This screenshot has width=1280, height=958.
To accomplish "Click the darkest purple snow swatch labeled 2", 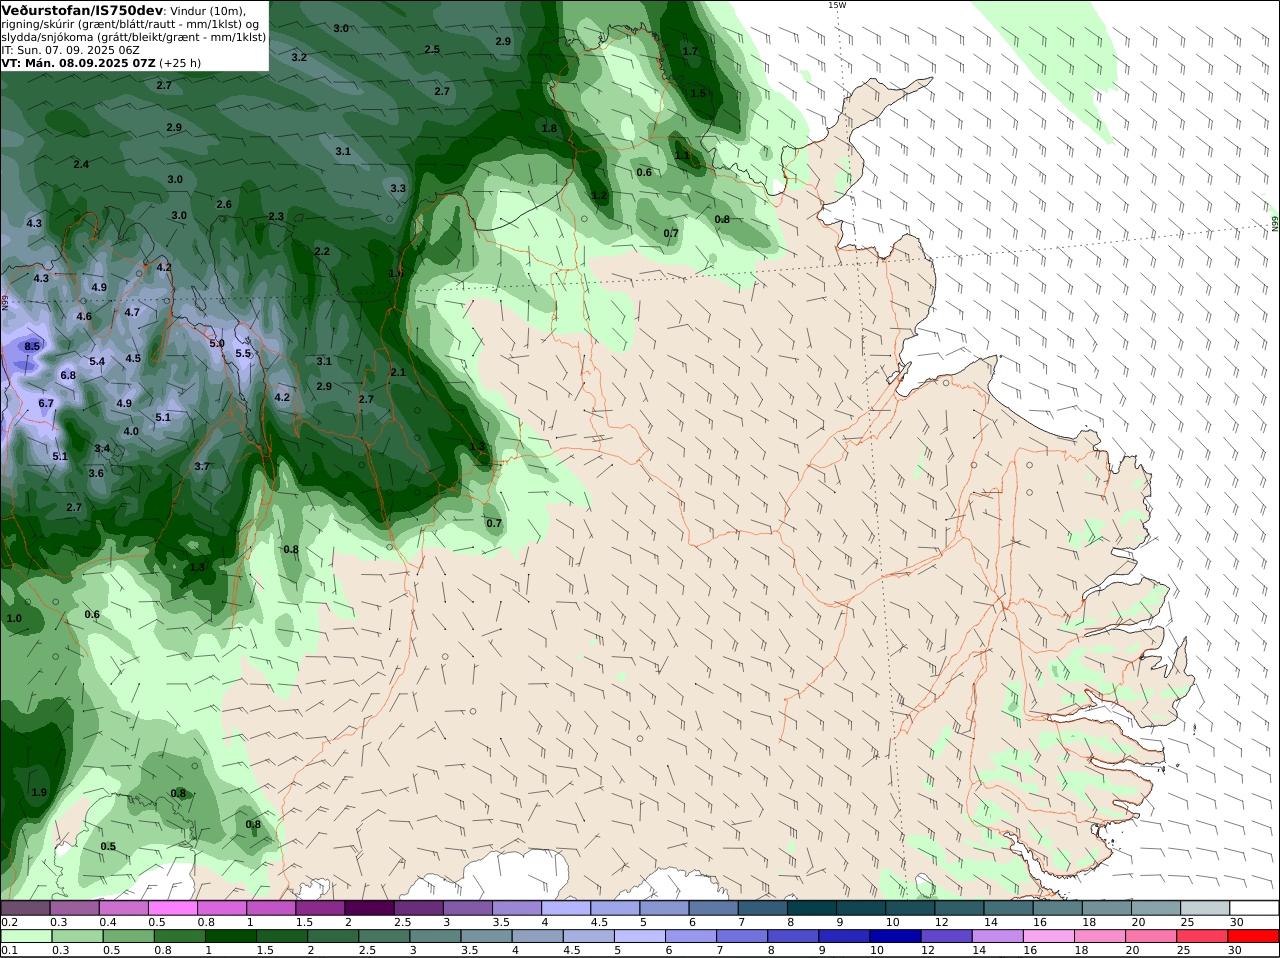I will 369,908.
